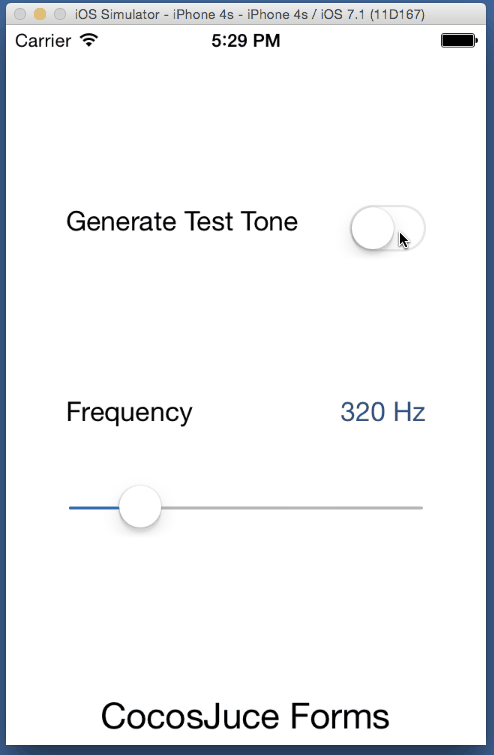Click the Frequency label

129,413
